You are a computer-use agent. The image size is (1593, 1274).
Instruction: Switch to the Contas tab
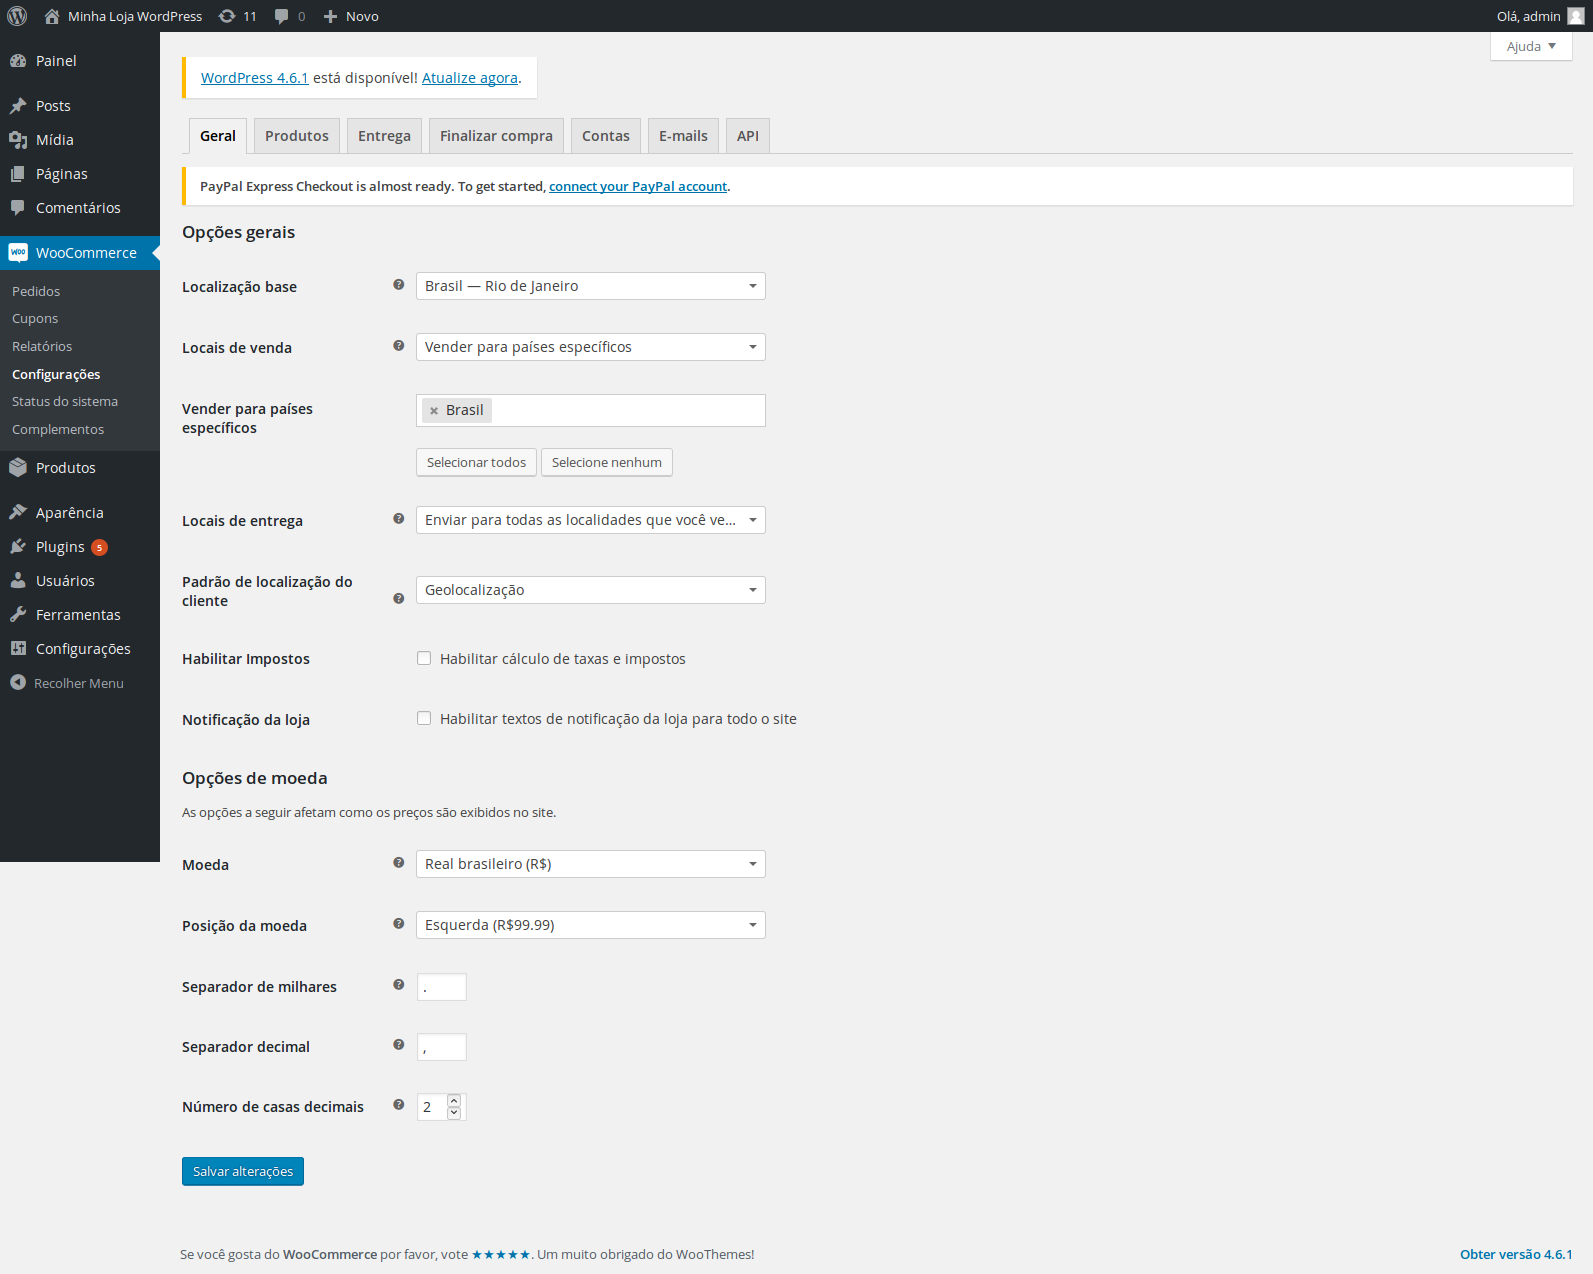(606, 136)
